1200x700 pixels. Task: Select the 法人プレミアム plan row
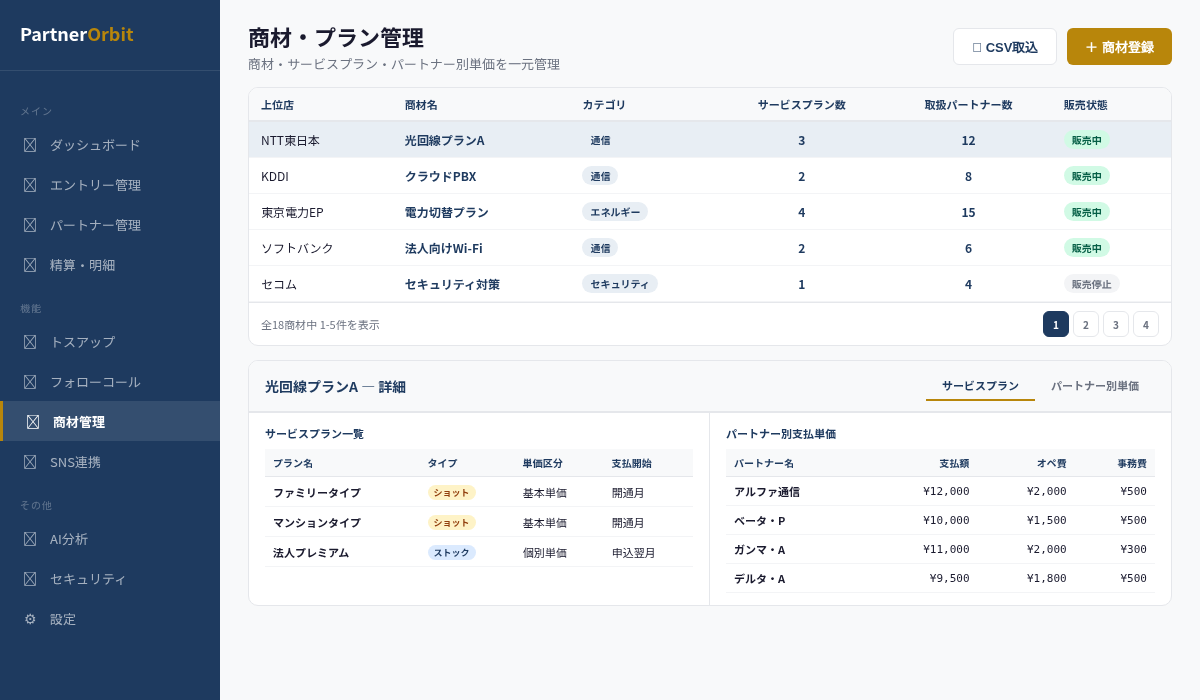point(311,552)
